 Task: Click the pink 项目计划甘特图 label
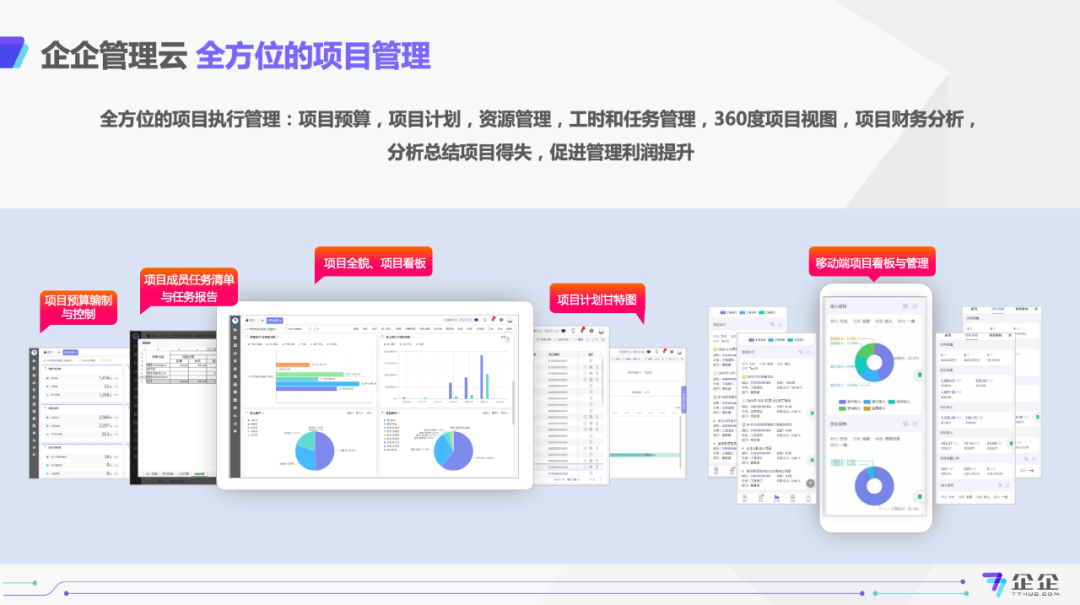coord(599,301)
